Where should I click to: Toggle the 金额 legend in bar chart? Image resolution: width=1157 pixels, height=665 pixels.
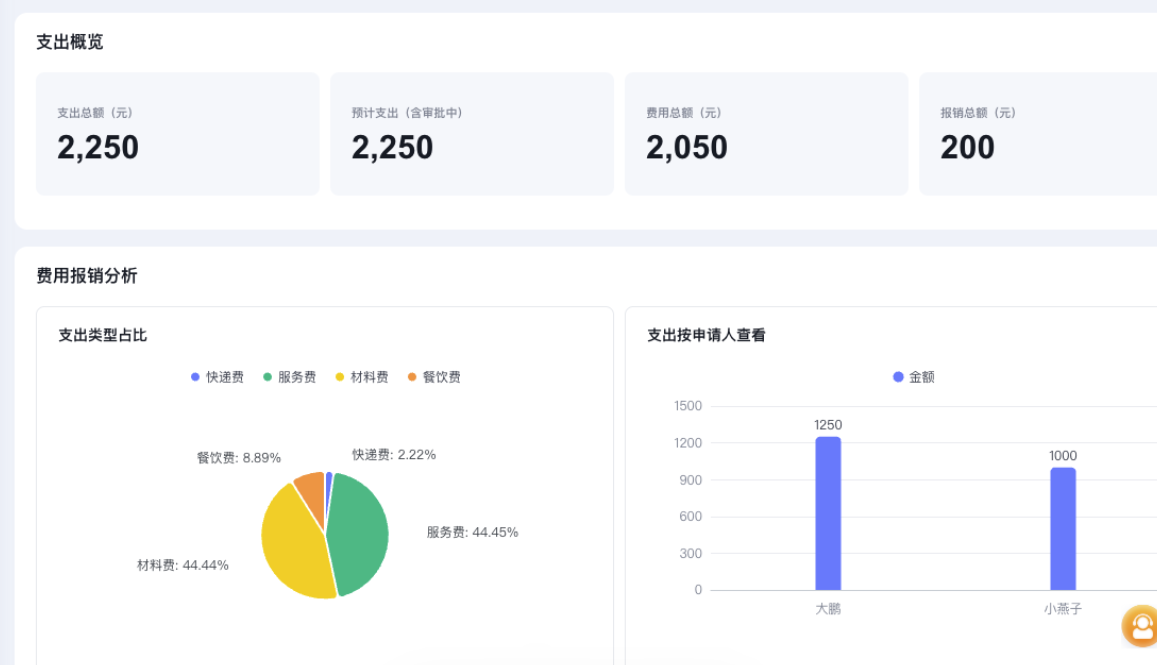tap(913, 377)
